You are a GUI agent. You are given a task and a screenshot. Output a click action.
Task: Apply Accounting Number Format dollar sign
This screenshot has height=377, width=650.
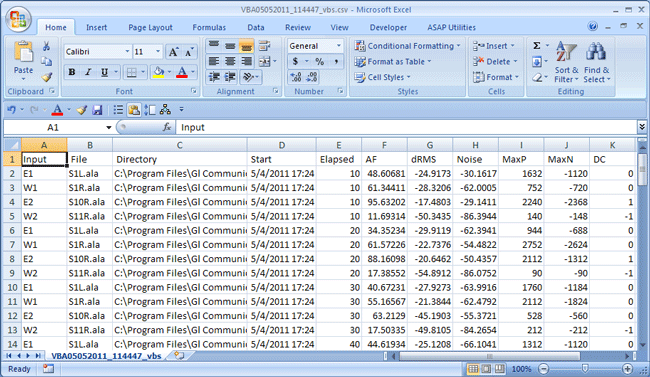(295, 61)
